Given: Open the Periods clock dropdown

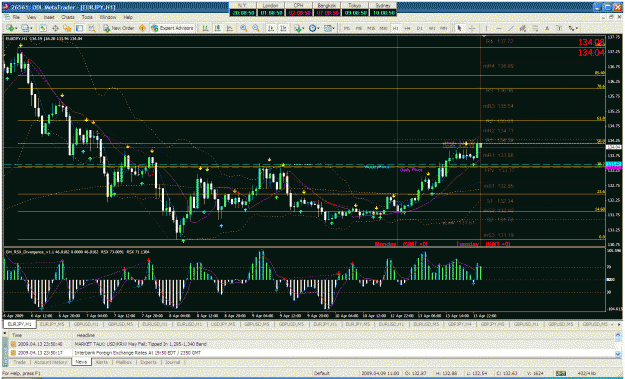Looking at the screenshot, I should click(x=314, y=28).
